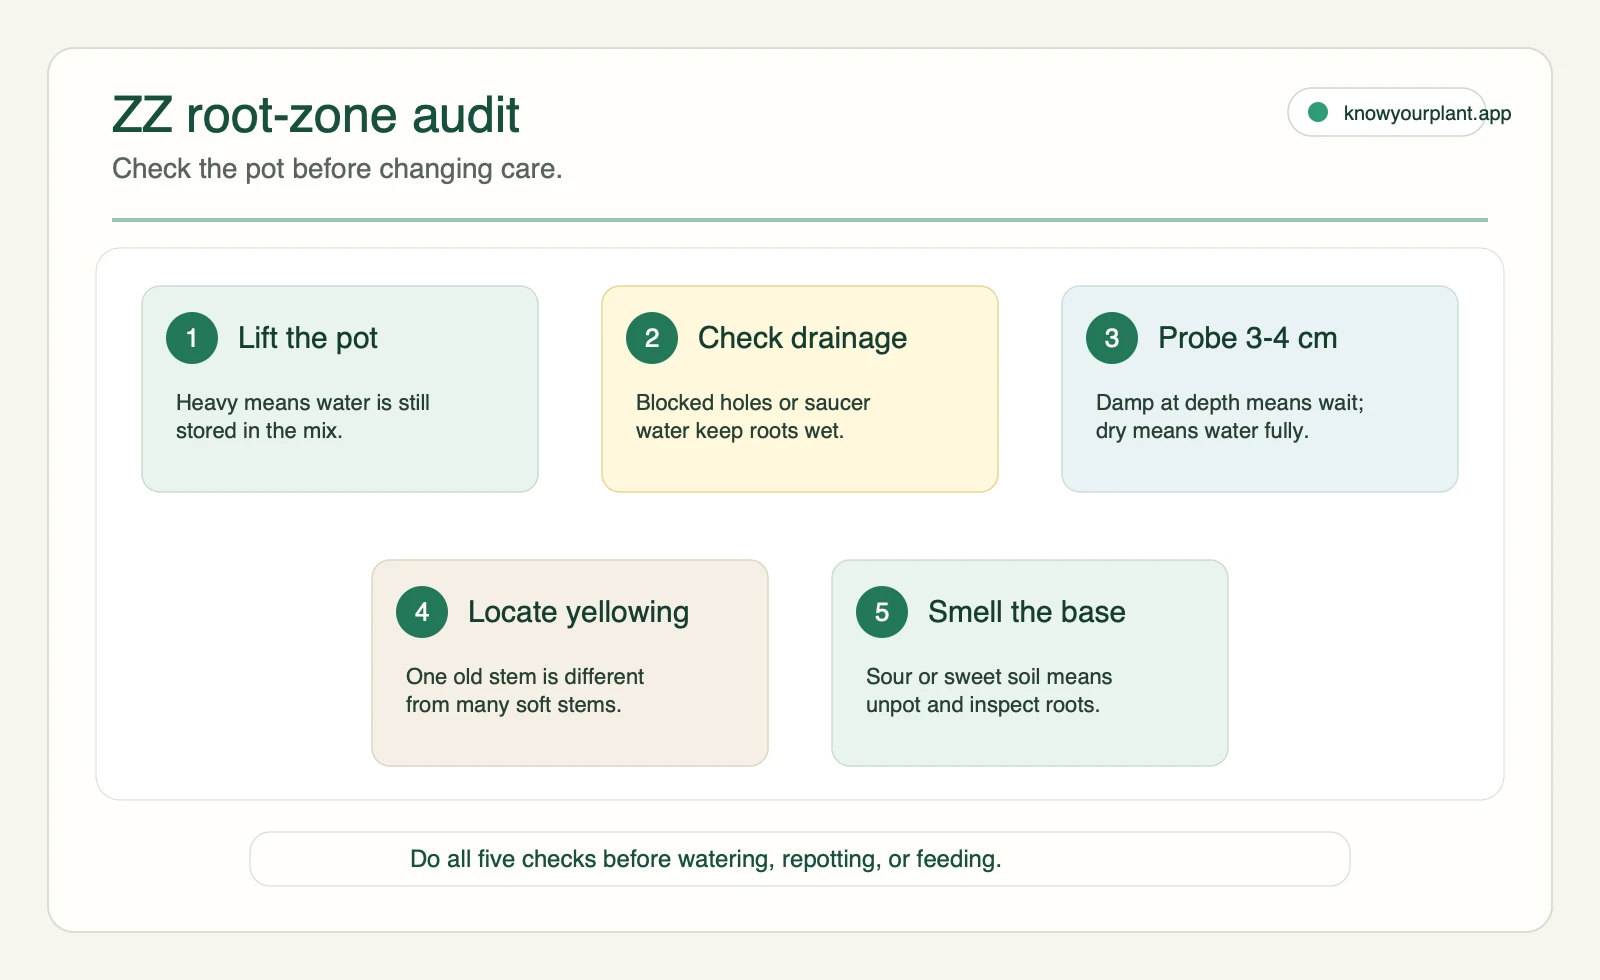This screenshot has height=980, width=1600.
Task: Click 'Sour or sweet soil means' text
Action: coord(989,677)
